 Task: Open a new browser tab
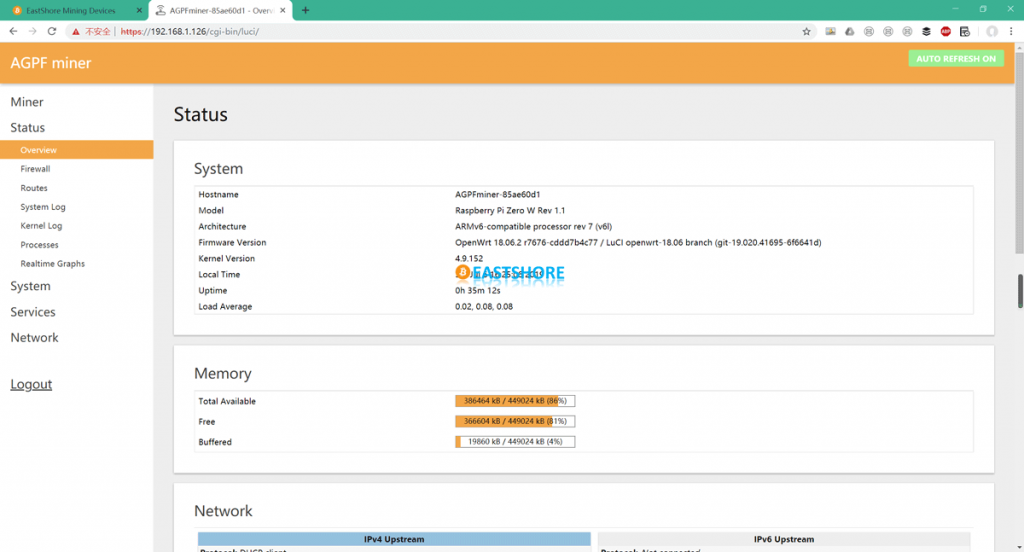click(305, 10)
